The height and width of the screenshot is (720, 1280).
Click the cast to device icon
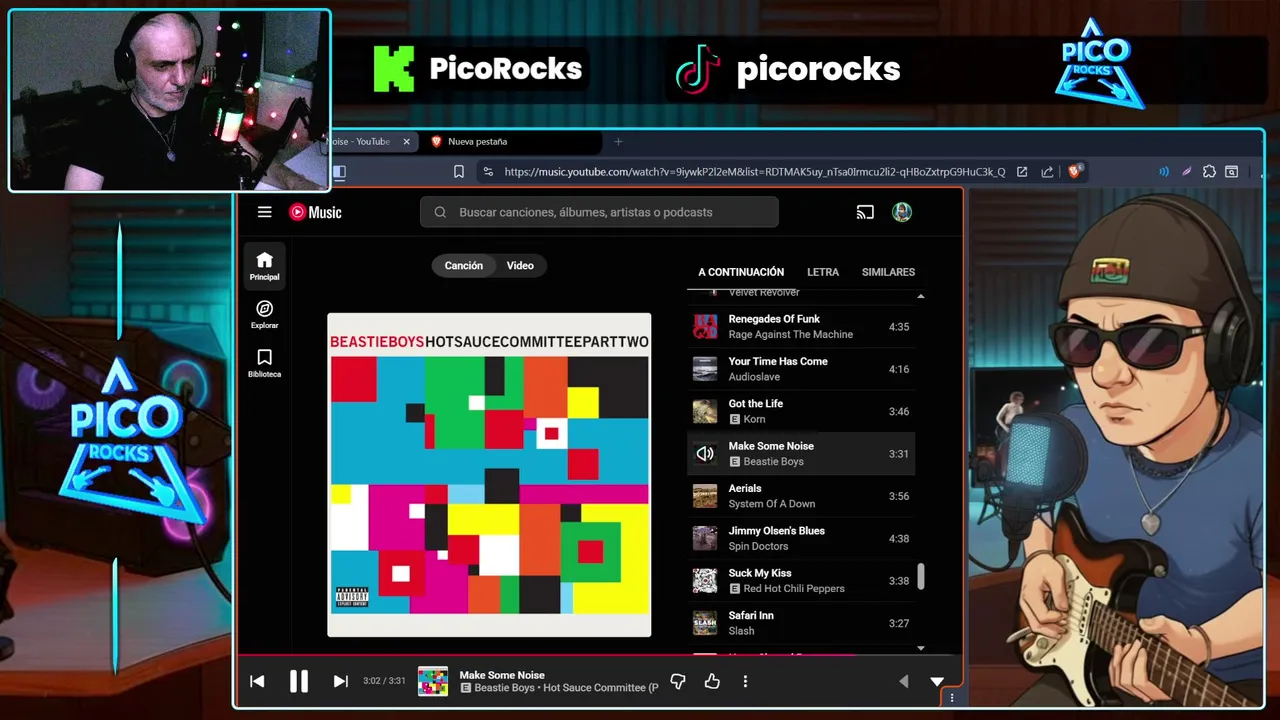coord(865,212)
